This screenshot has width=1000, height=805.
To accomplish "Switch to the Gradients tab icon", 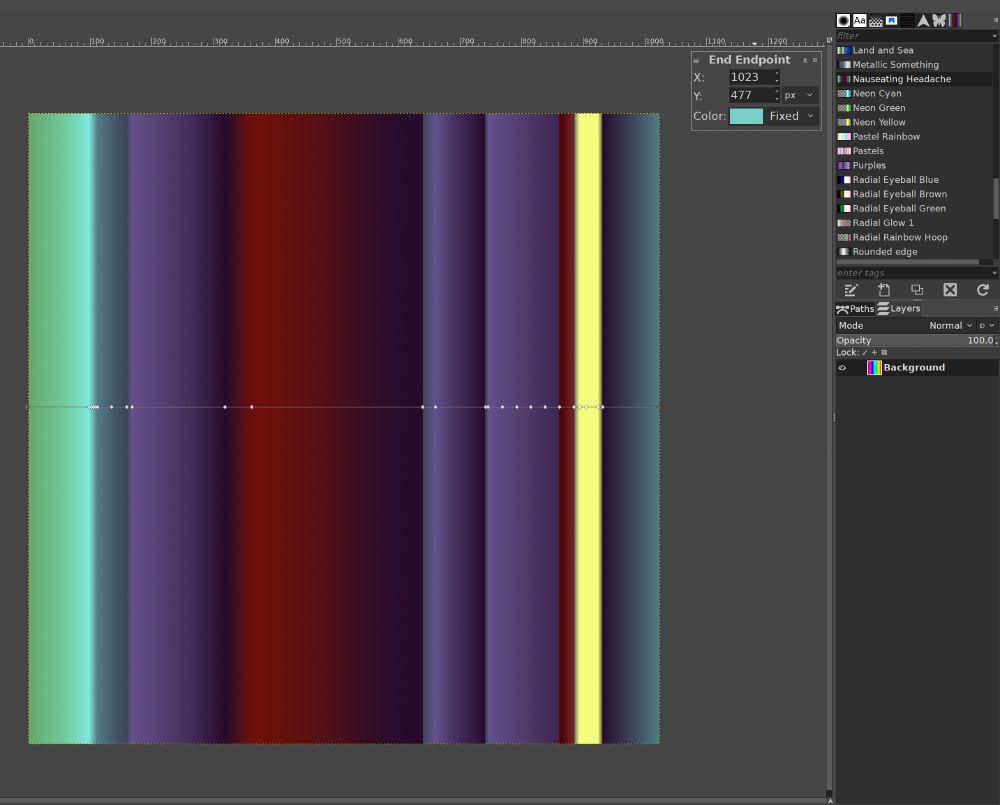I will (x=955, y=20).
